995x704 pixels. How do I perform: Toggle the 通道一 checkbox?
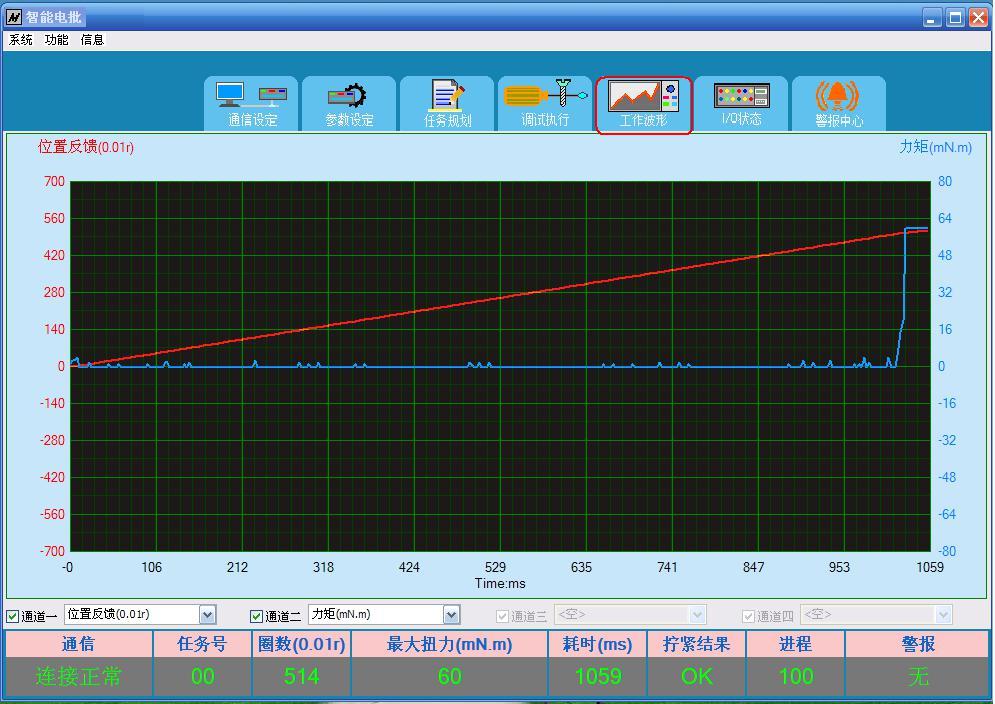[13, 616]
